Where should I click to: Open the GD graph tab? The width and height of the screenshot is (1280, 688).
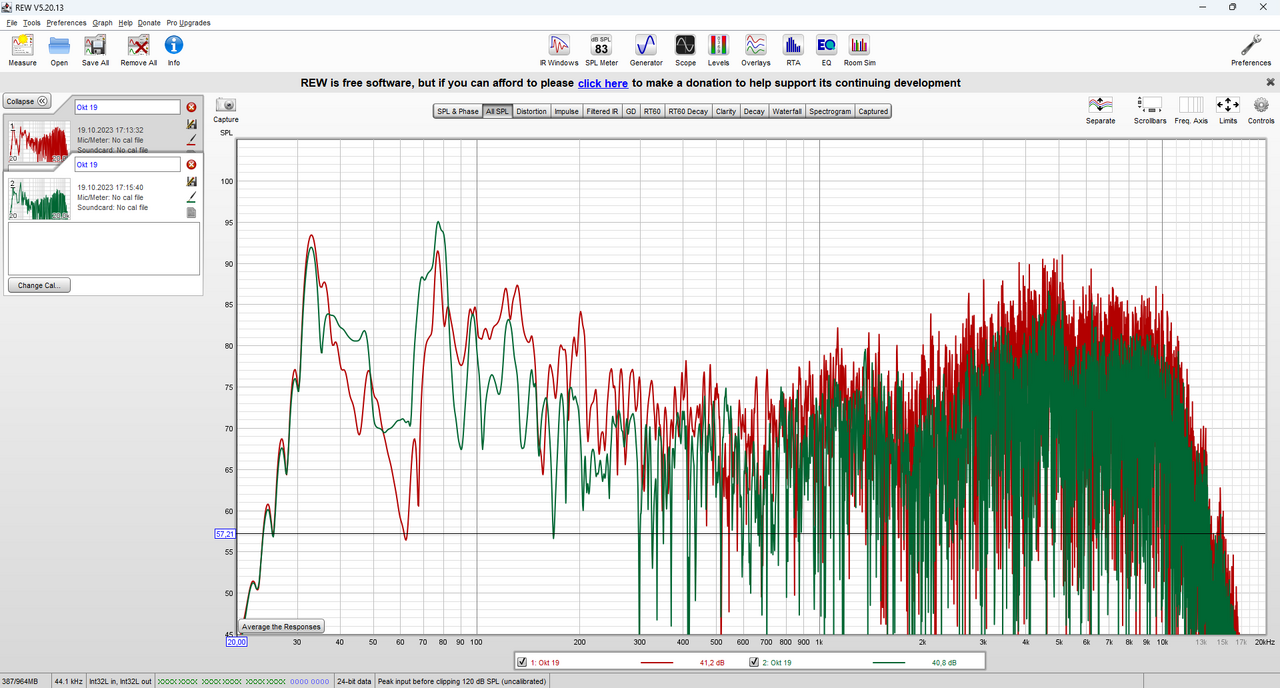click(631, 111)
